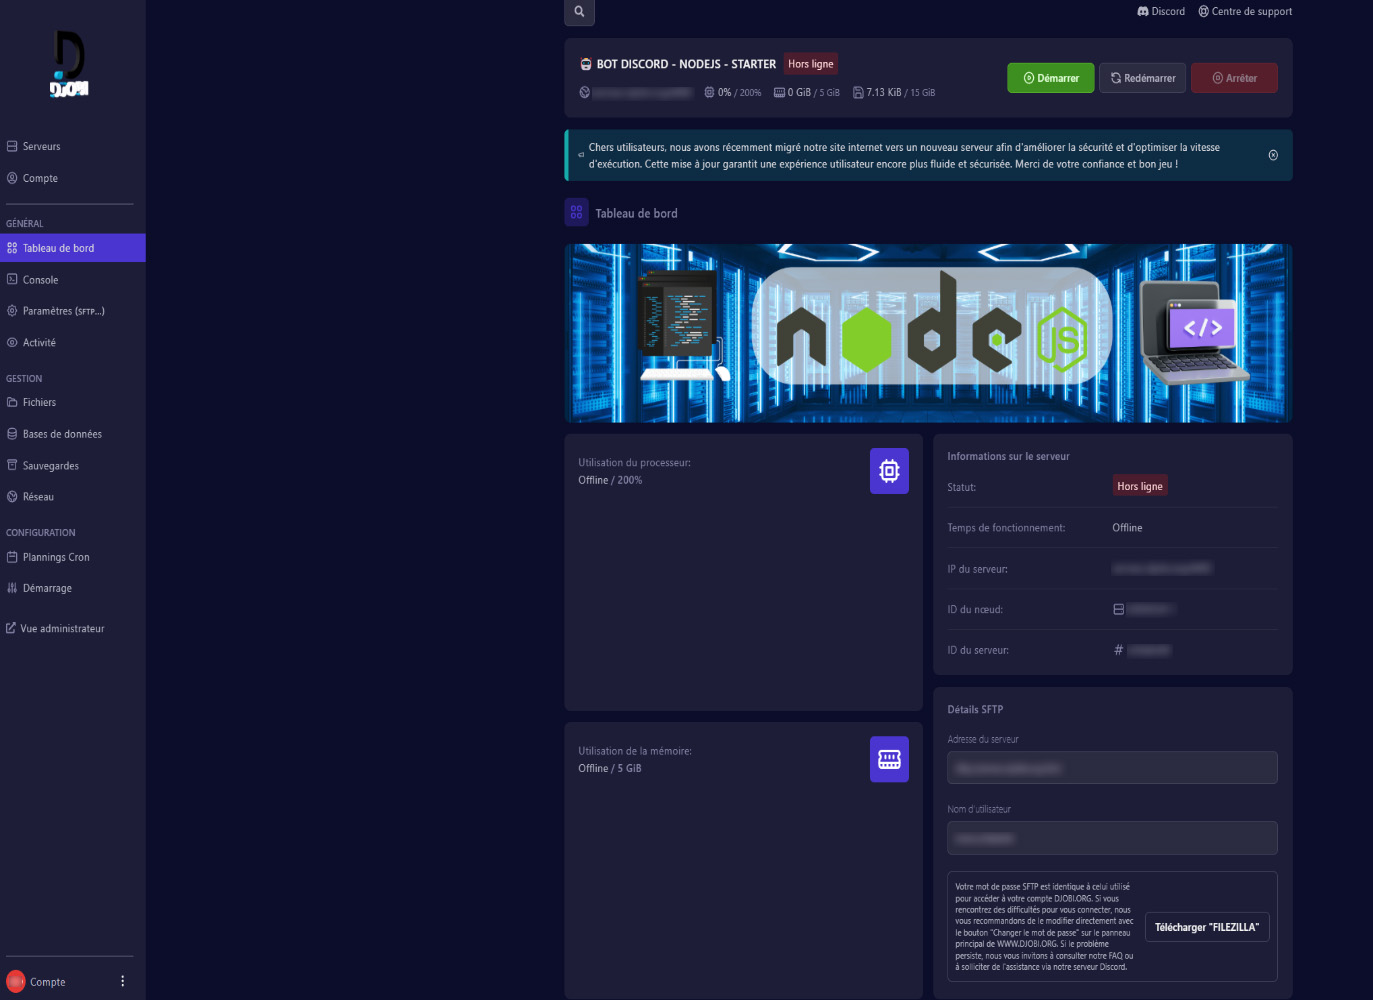Click the Console sidebar icon
This screenshot has height=1000, width=1373.
pyautogui.click(x=12, y=279)
